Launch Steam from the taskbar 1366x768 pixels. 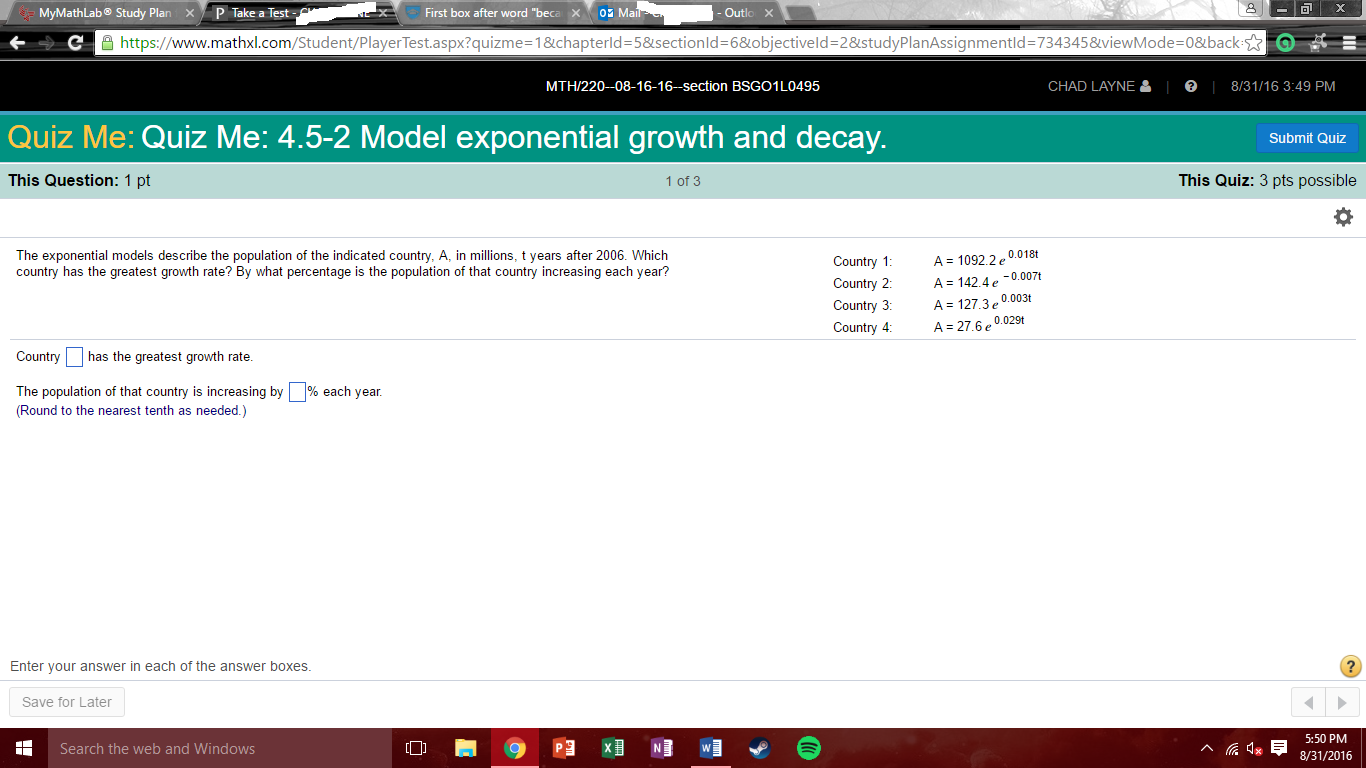760,748
